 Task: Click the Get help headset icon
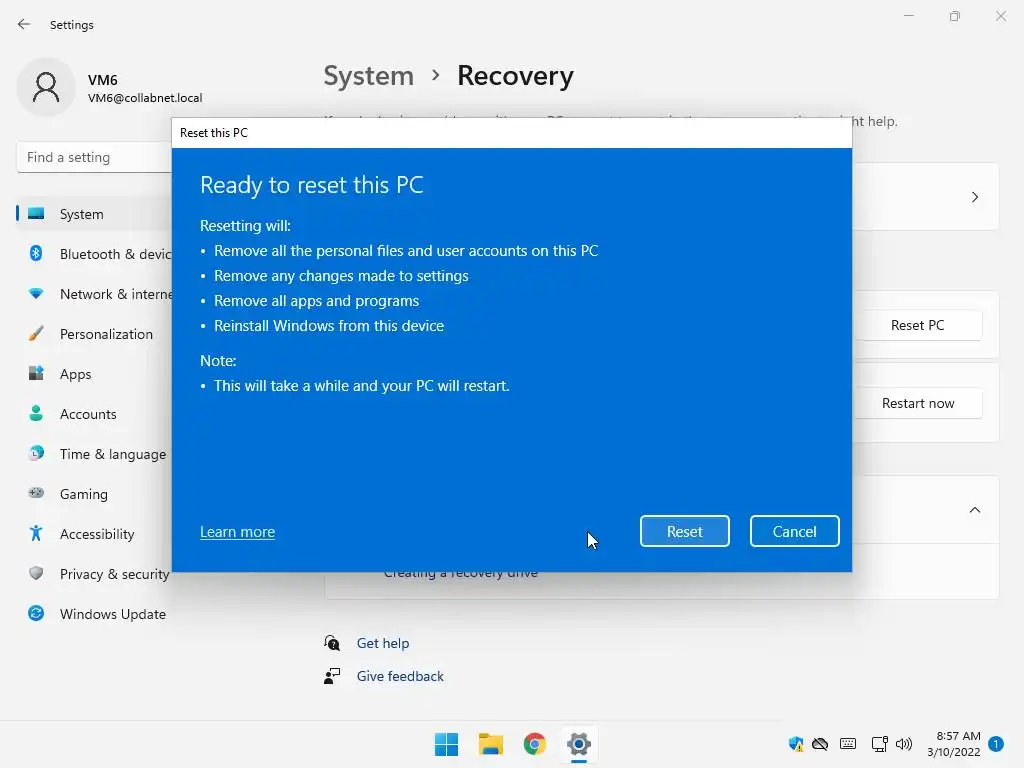click(x=332, y=643)
